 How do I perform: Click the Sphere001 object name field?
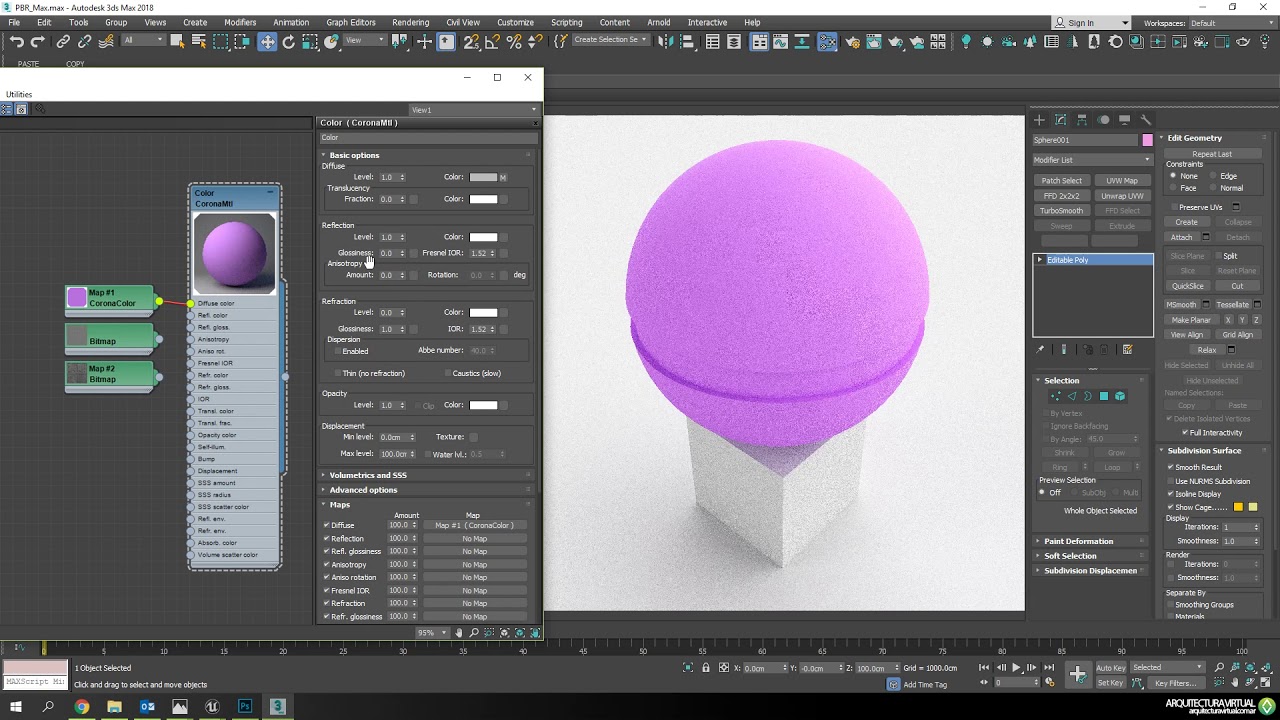click(x=1085, y=140)
